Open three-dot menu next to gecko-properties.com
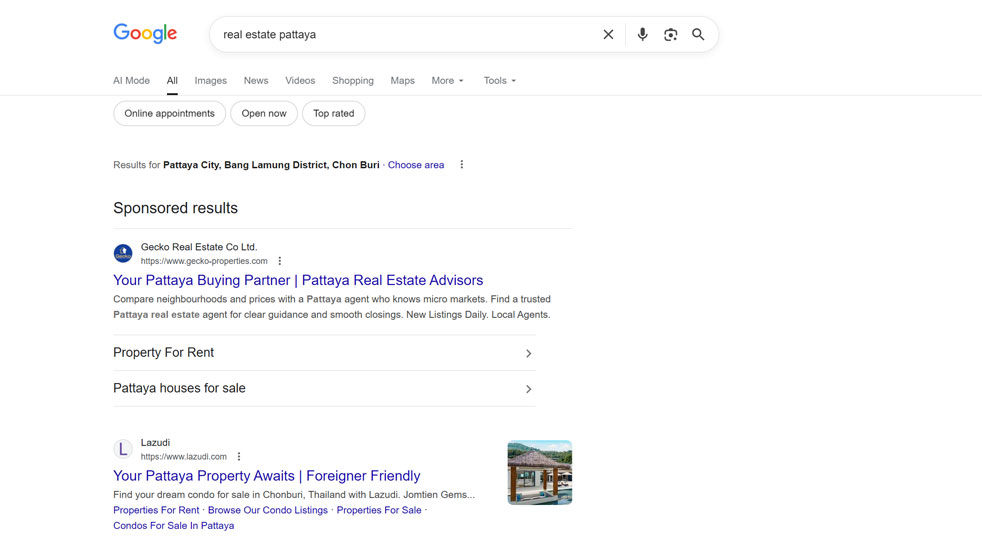The image size is (982, 552). coord(280,261)
